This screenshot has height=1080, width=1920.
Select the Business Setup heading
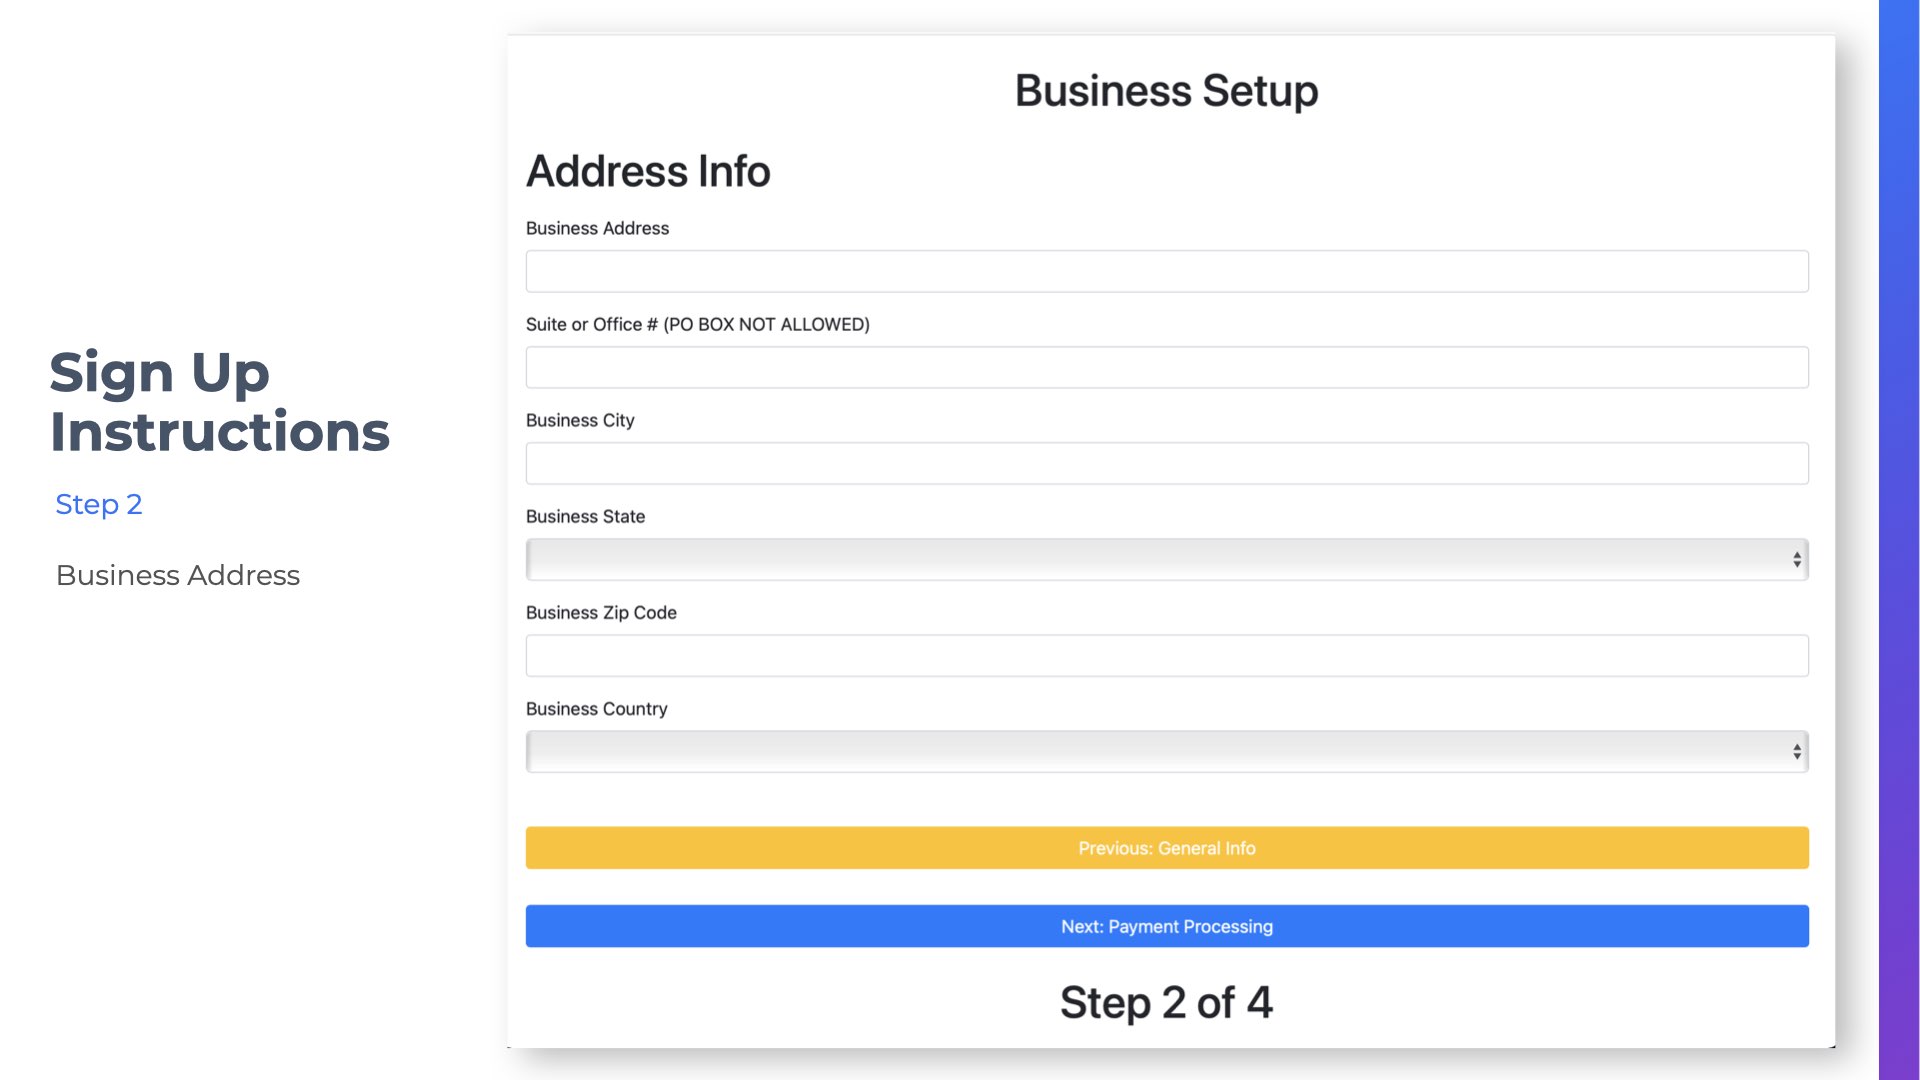coord(1166,91)
